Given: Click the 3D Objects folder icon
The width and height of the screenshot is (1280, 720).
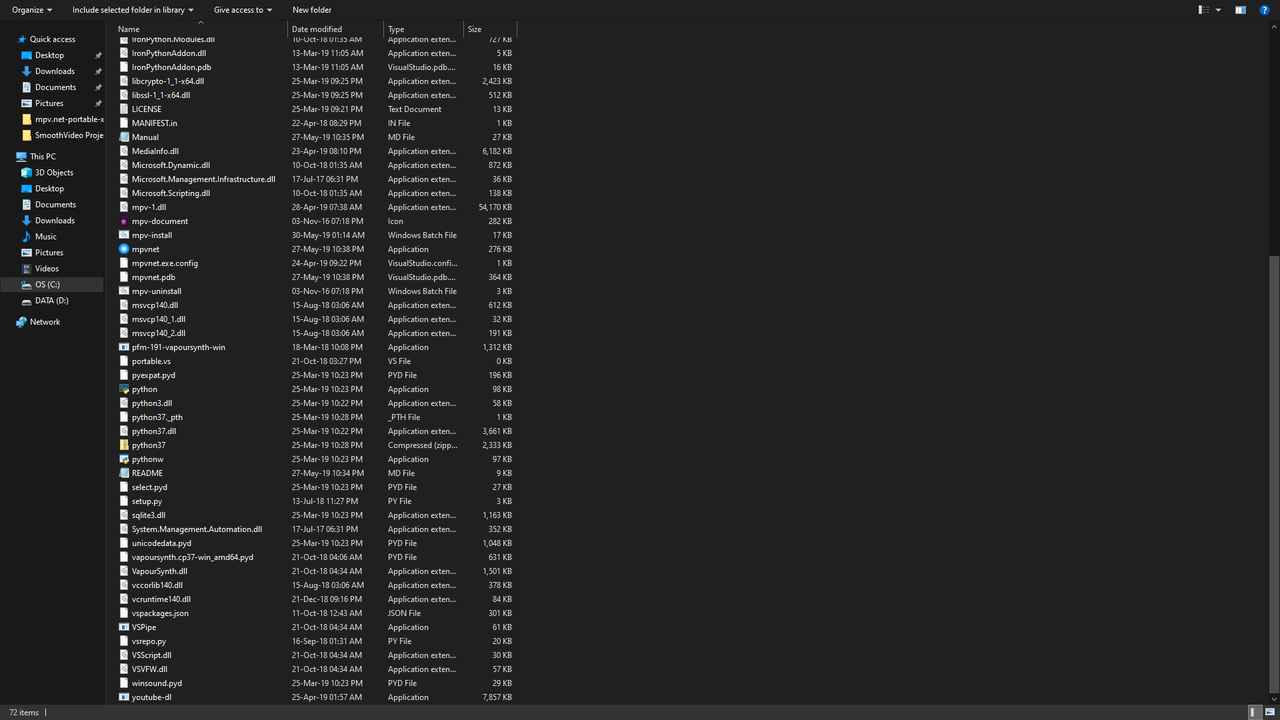Looking at the screenshot, I should click(27, 172).
